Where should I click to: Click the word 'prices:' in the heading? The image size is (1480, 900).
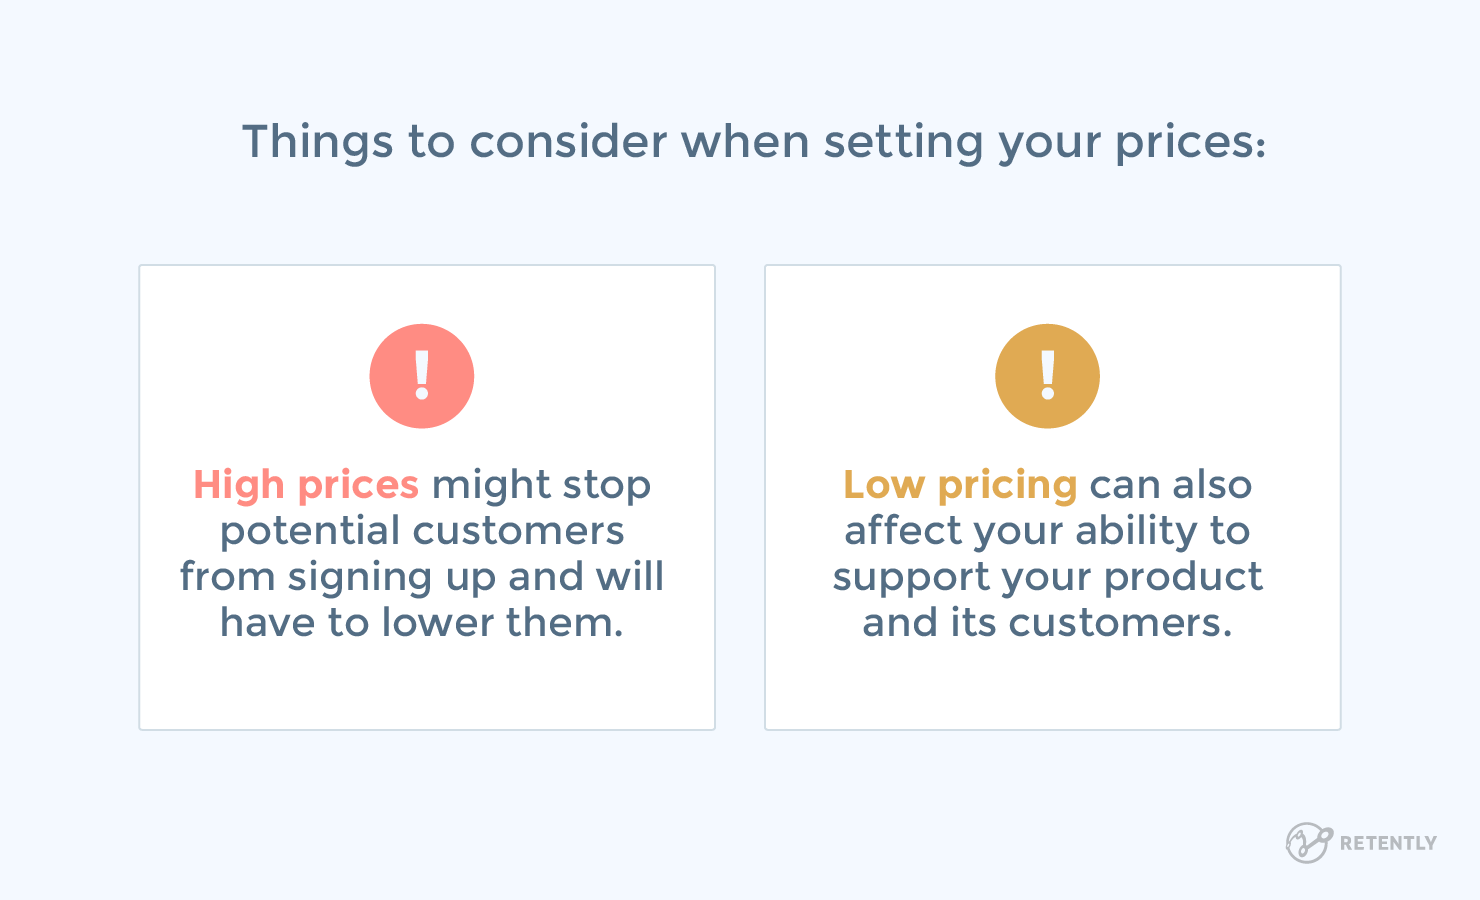[x=1190, y=142]
